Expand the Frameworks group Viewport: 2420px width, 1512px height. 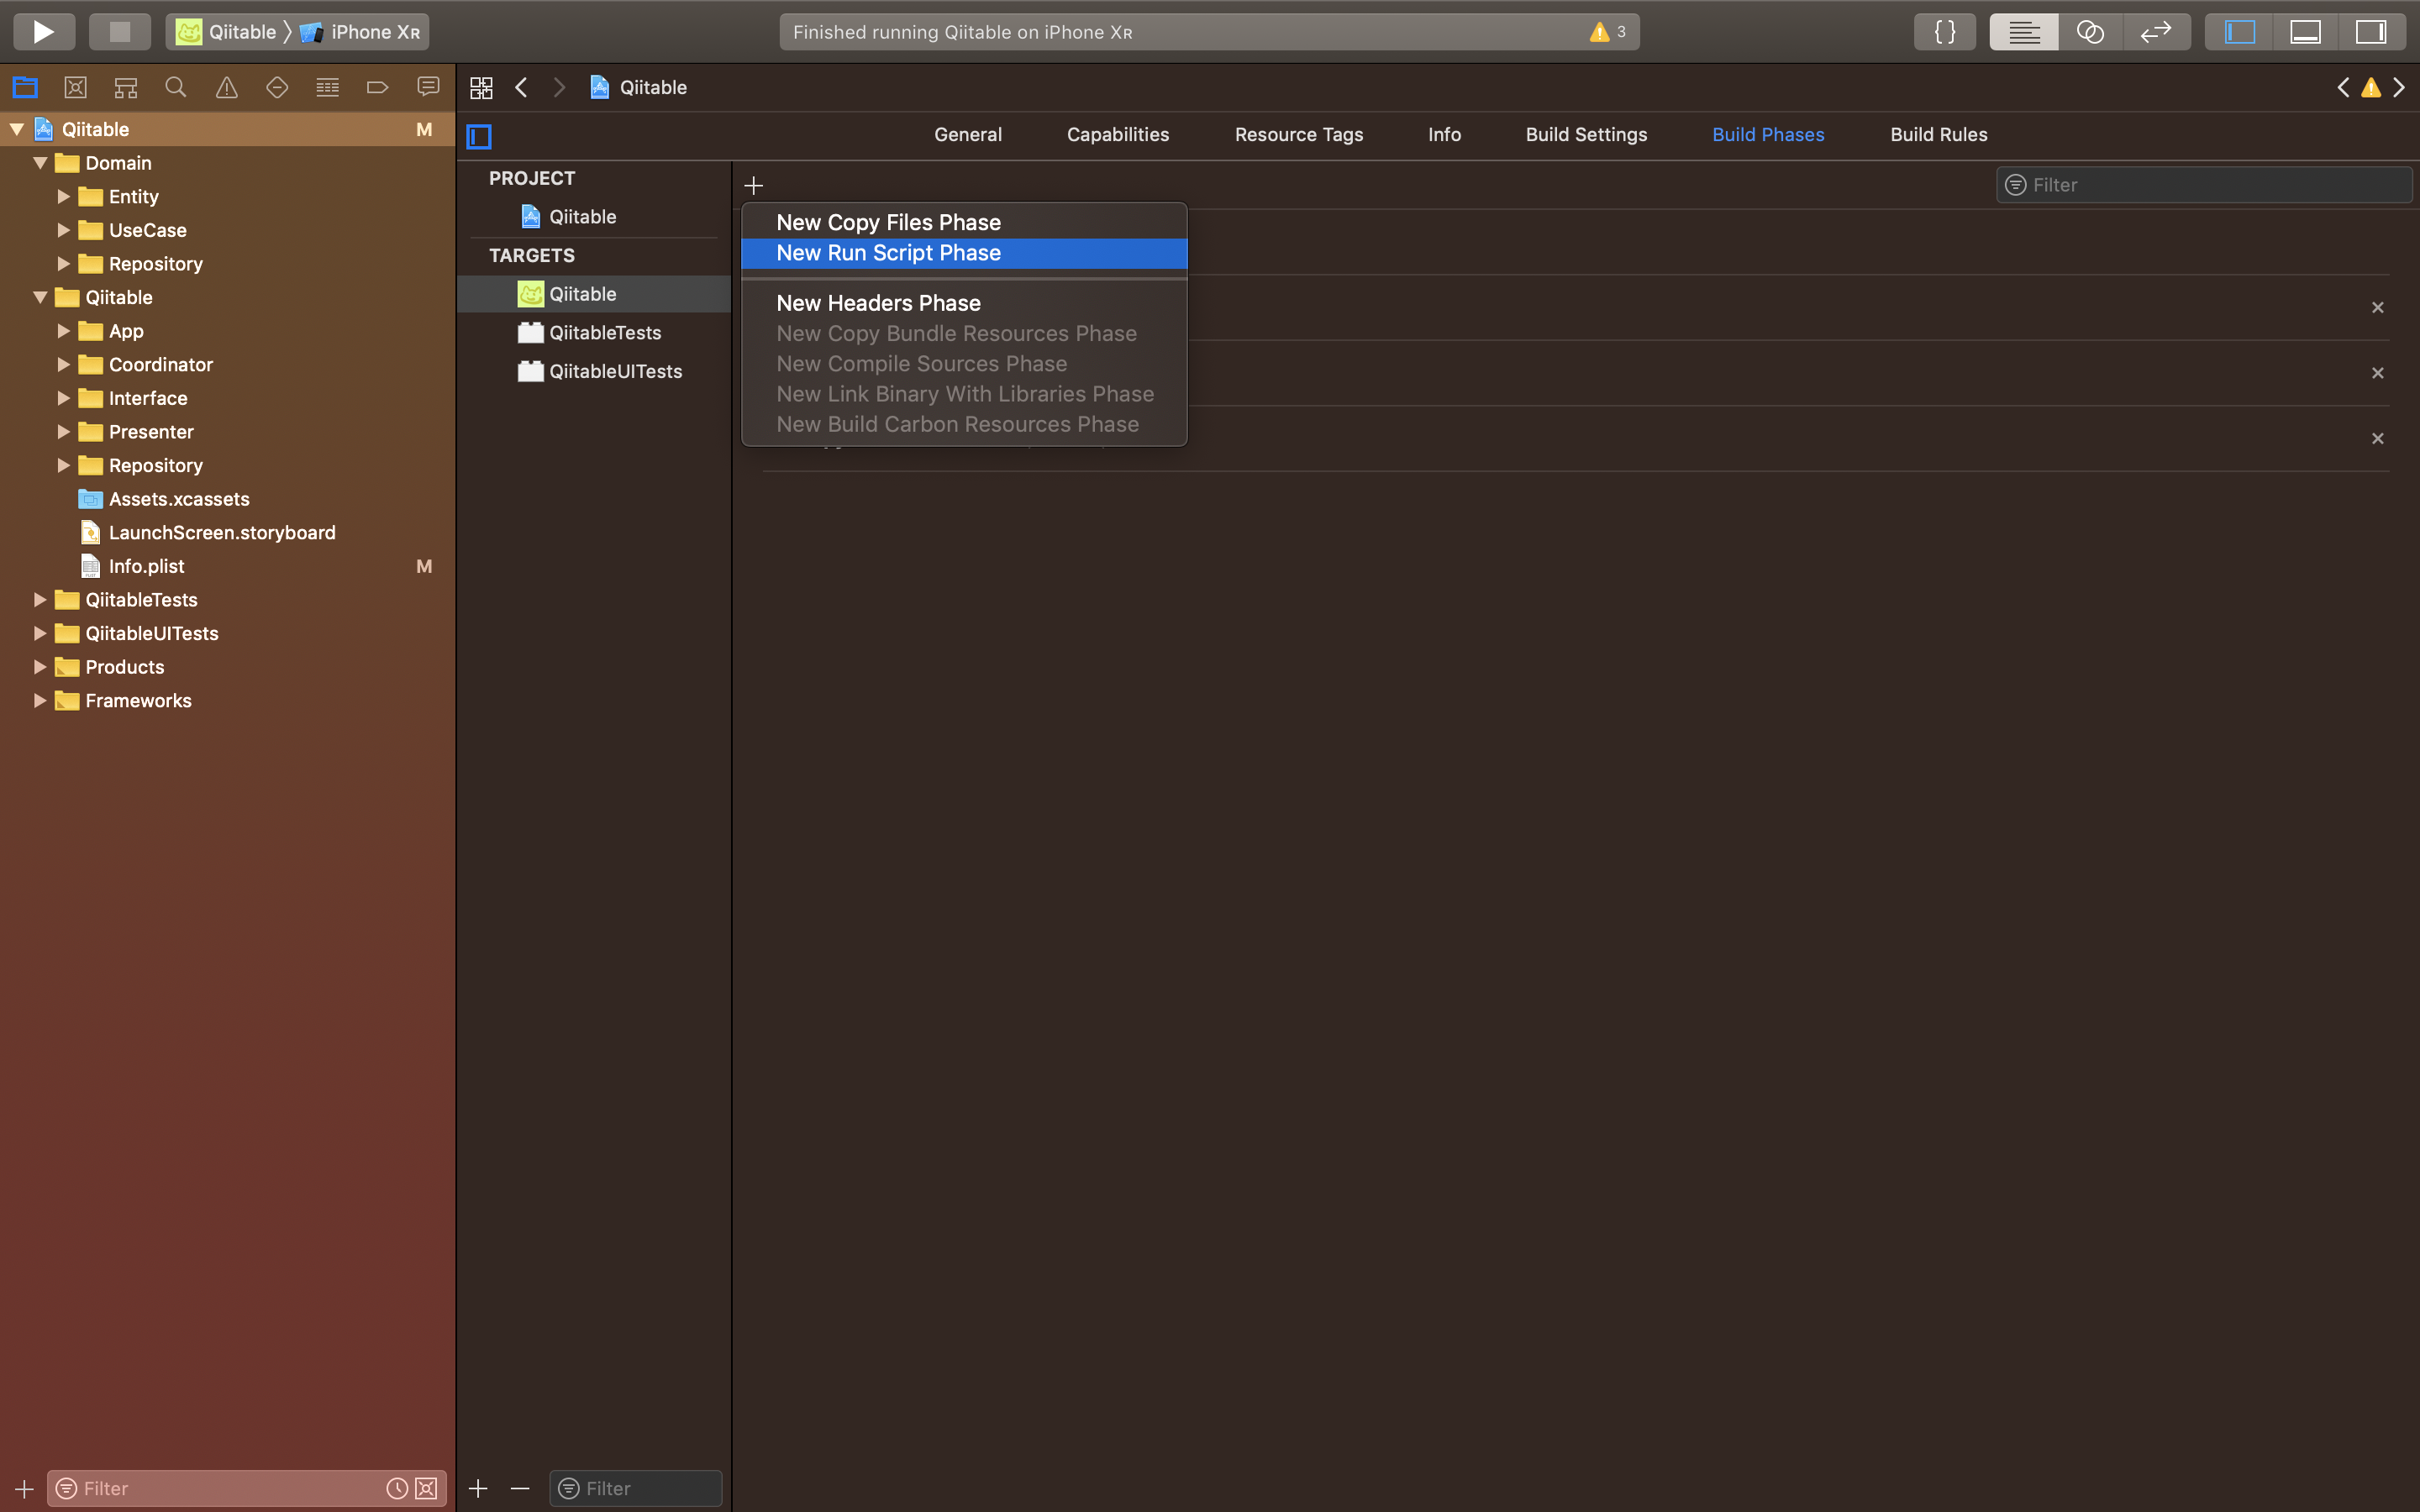tap(40, 701)
